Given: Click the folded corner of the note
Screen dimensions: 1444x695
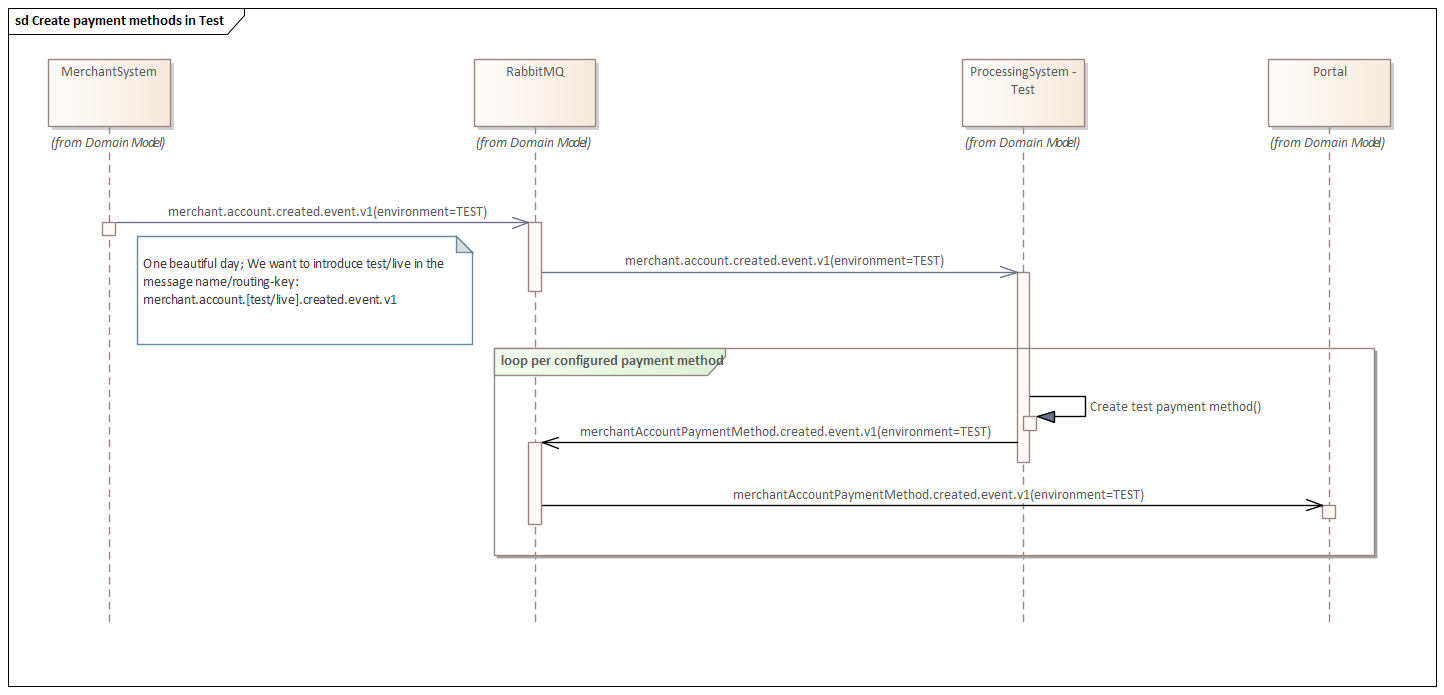Looking at the screenshot, I should pos(464,244).
